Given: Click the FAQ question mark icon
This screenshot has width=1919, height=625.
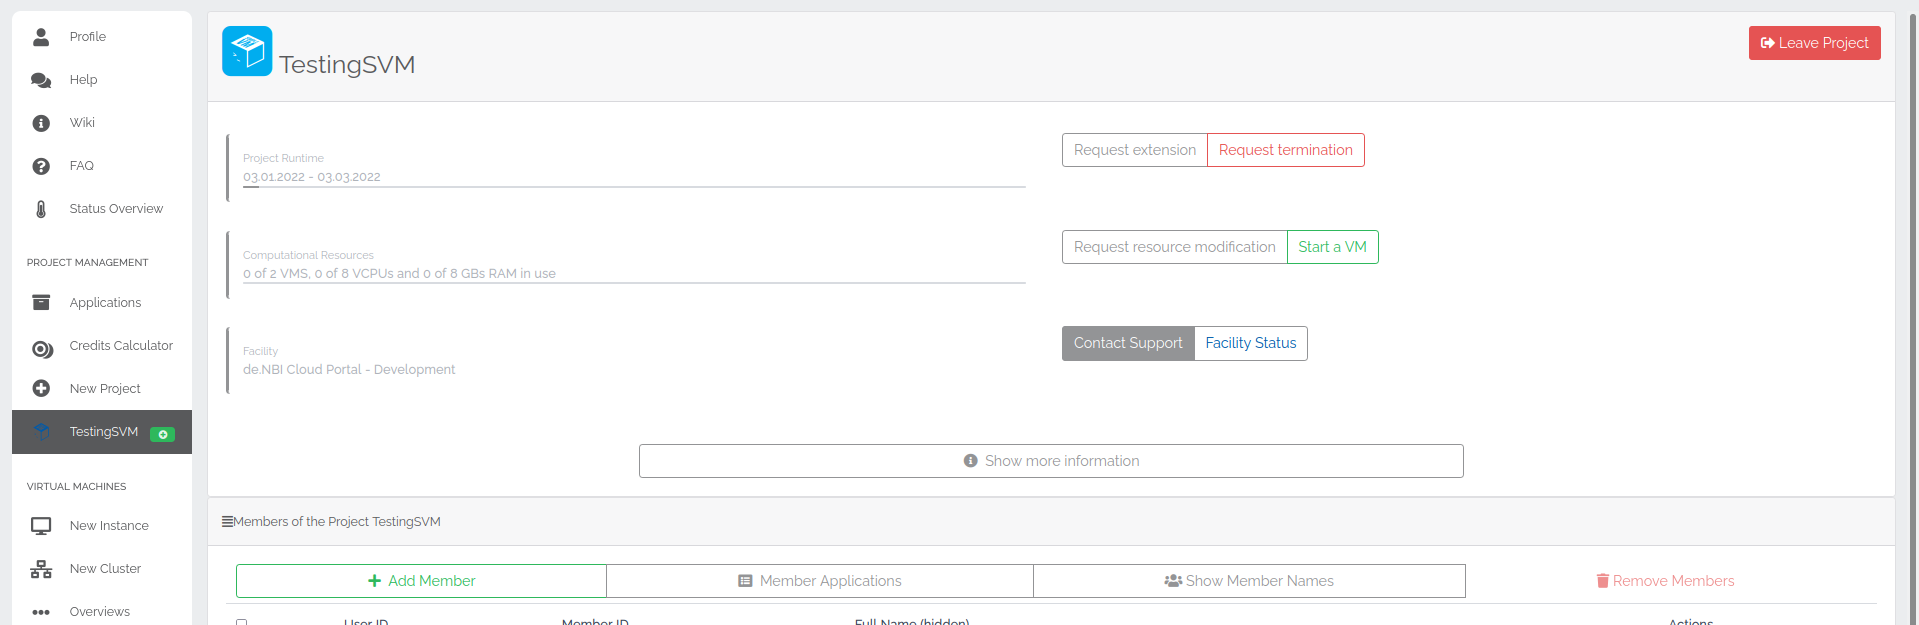Looking at the screenshot, I should [41, 166].
